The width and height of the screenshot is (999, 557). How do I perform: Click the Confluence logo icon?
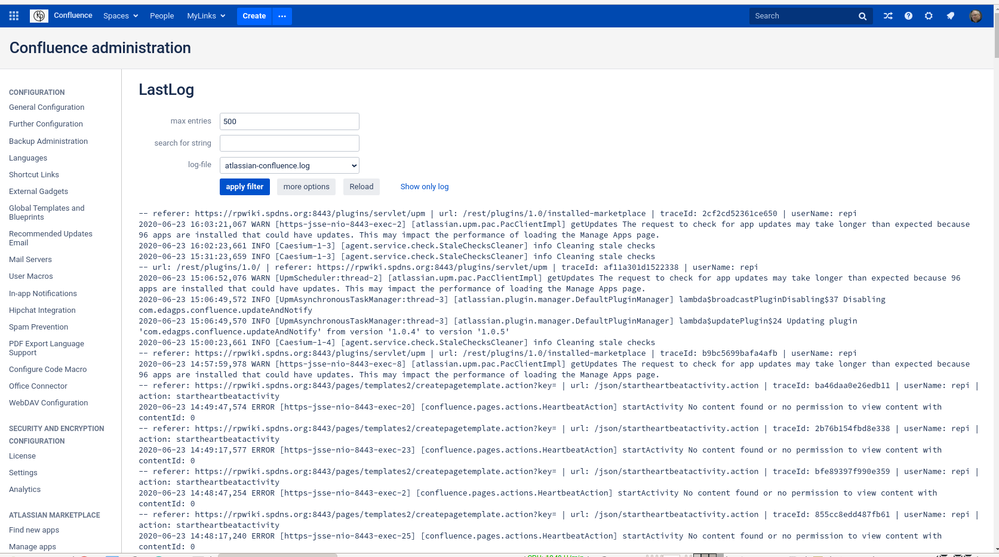click(x=39, y=16)
